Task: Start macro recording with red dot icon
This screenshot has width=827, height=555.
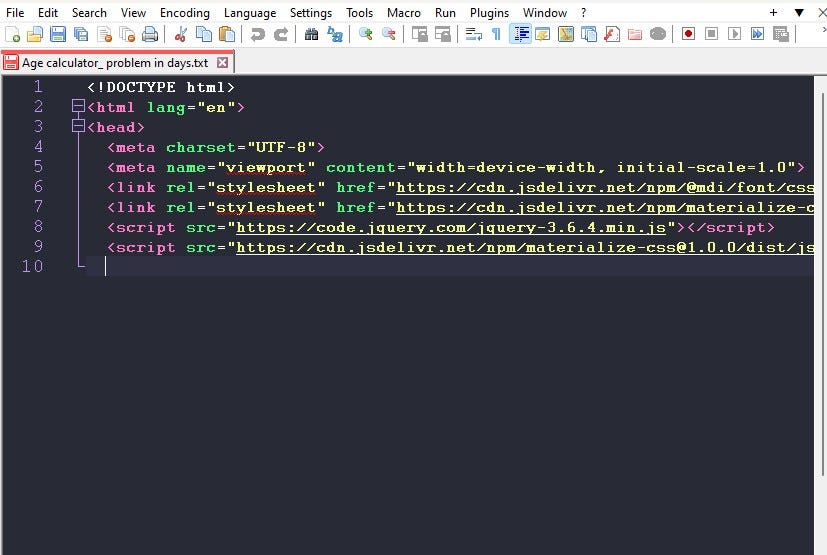Action: pyautogui.click(x=688, y=34)
